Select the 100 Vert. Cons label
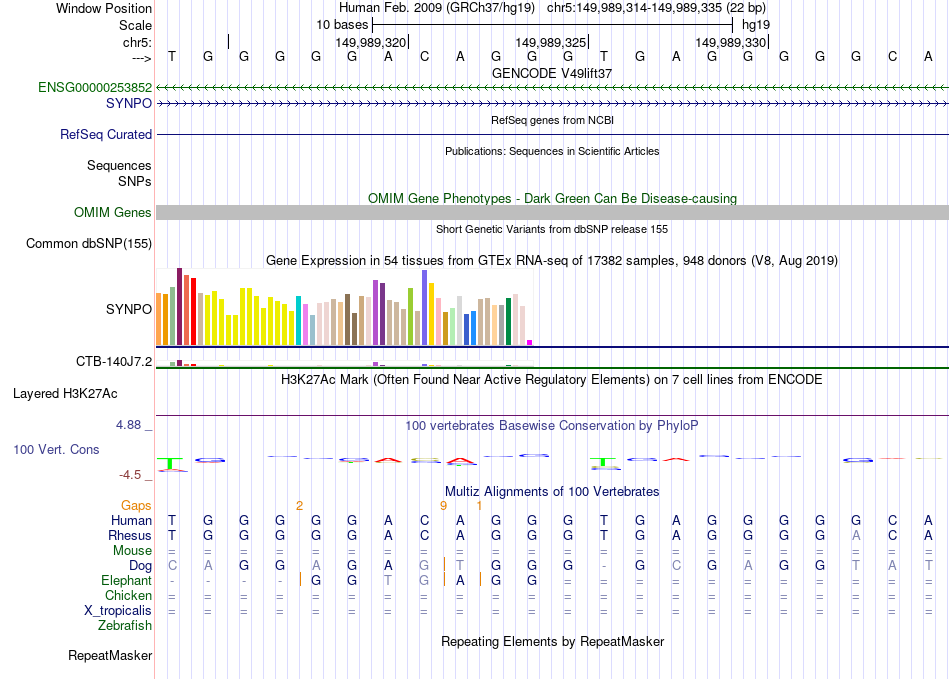The image size is (950, 679). tap(56, 449)
